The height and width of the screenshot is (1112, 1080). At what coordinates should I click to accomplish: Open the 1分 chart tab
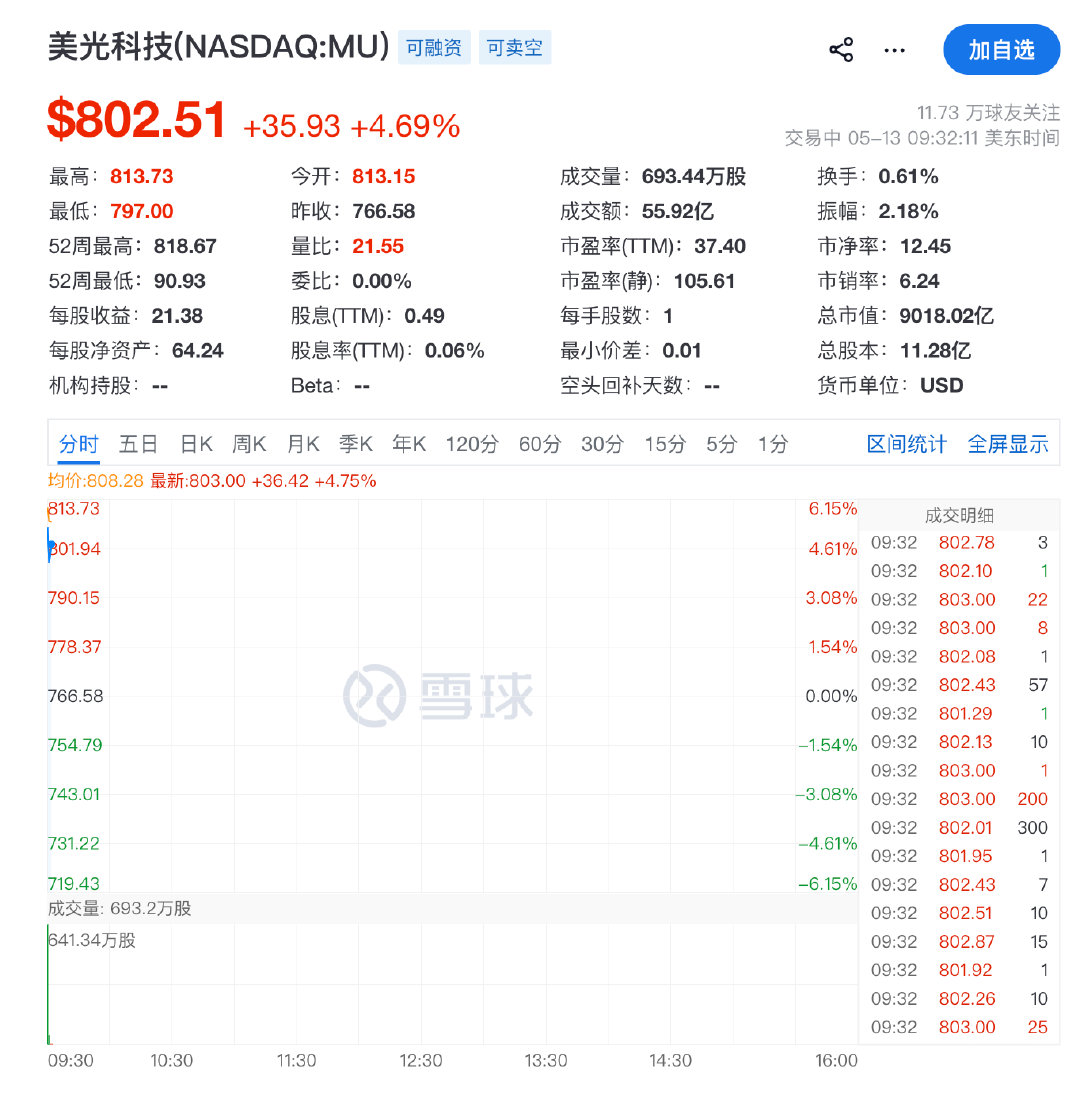[772, 445]
